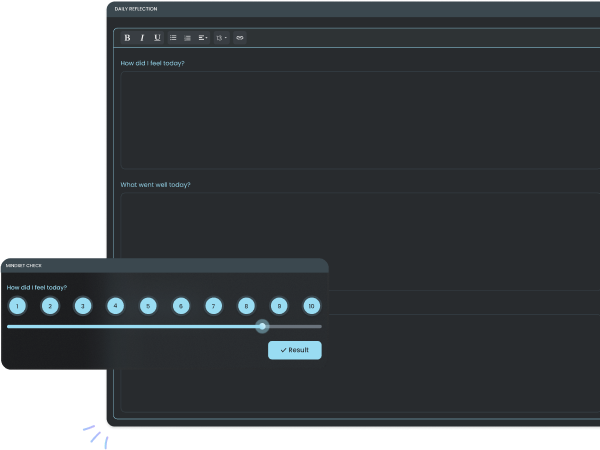Open the font size 13 dropdown
The image size is (600, 450).
tap(221, 38)
